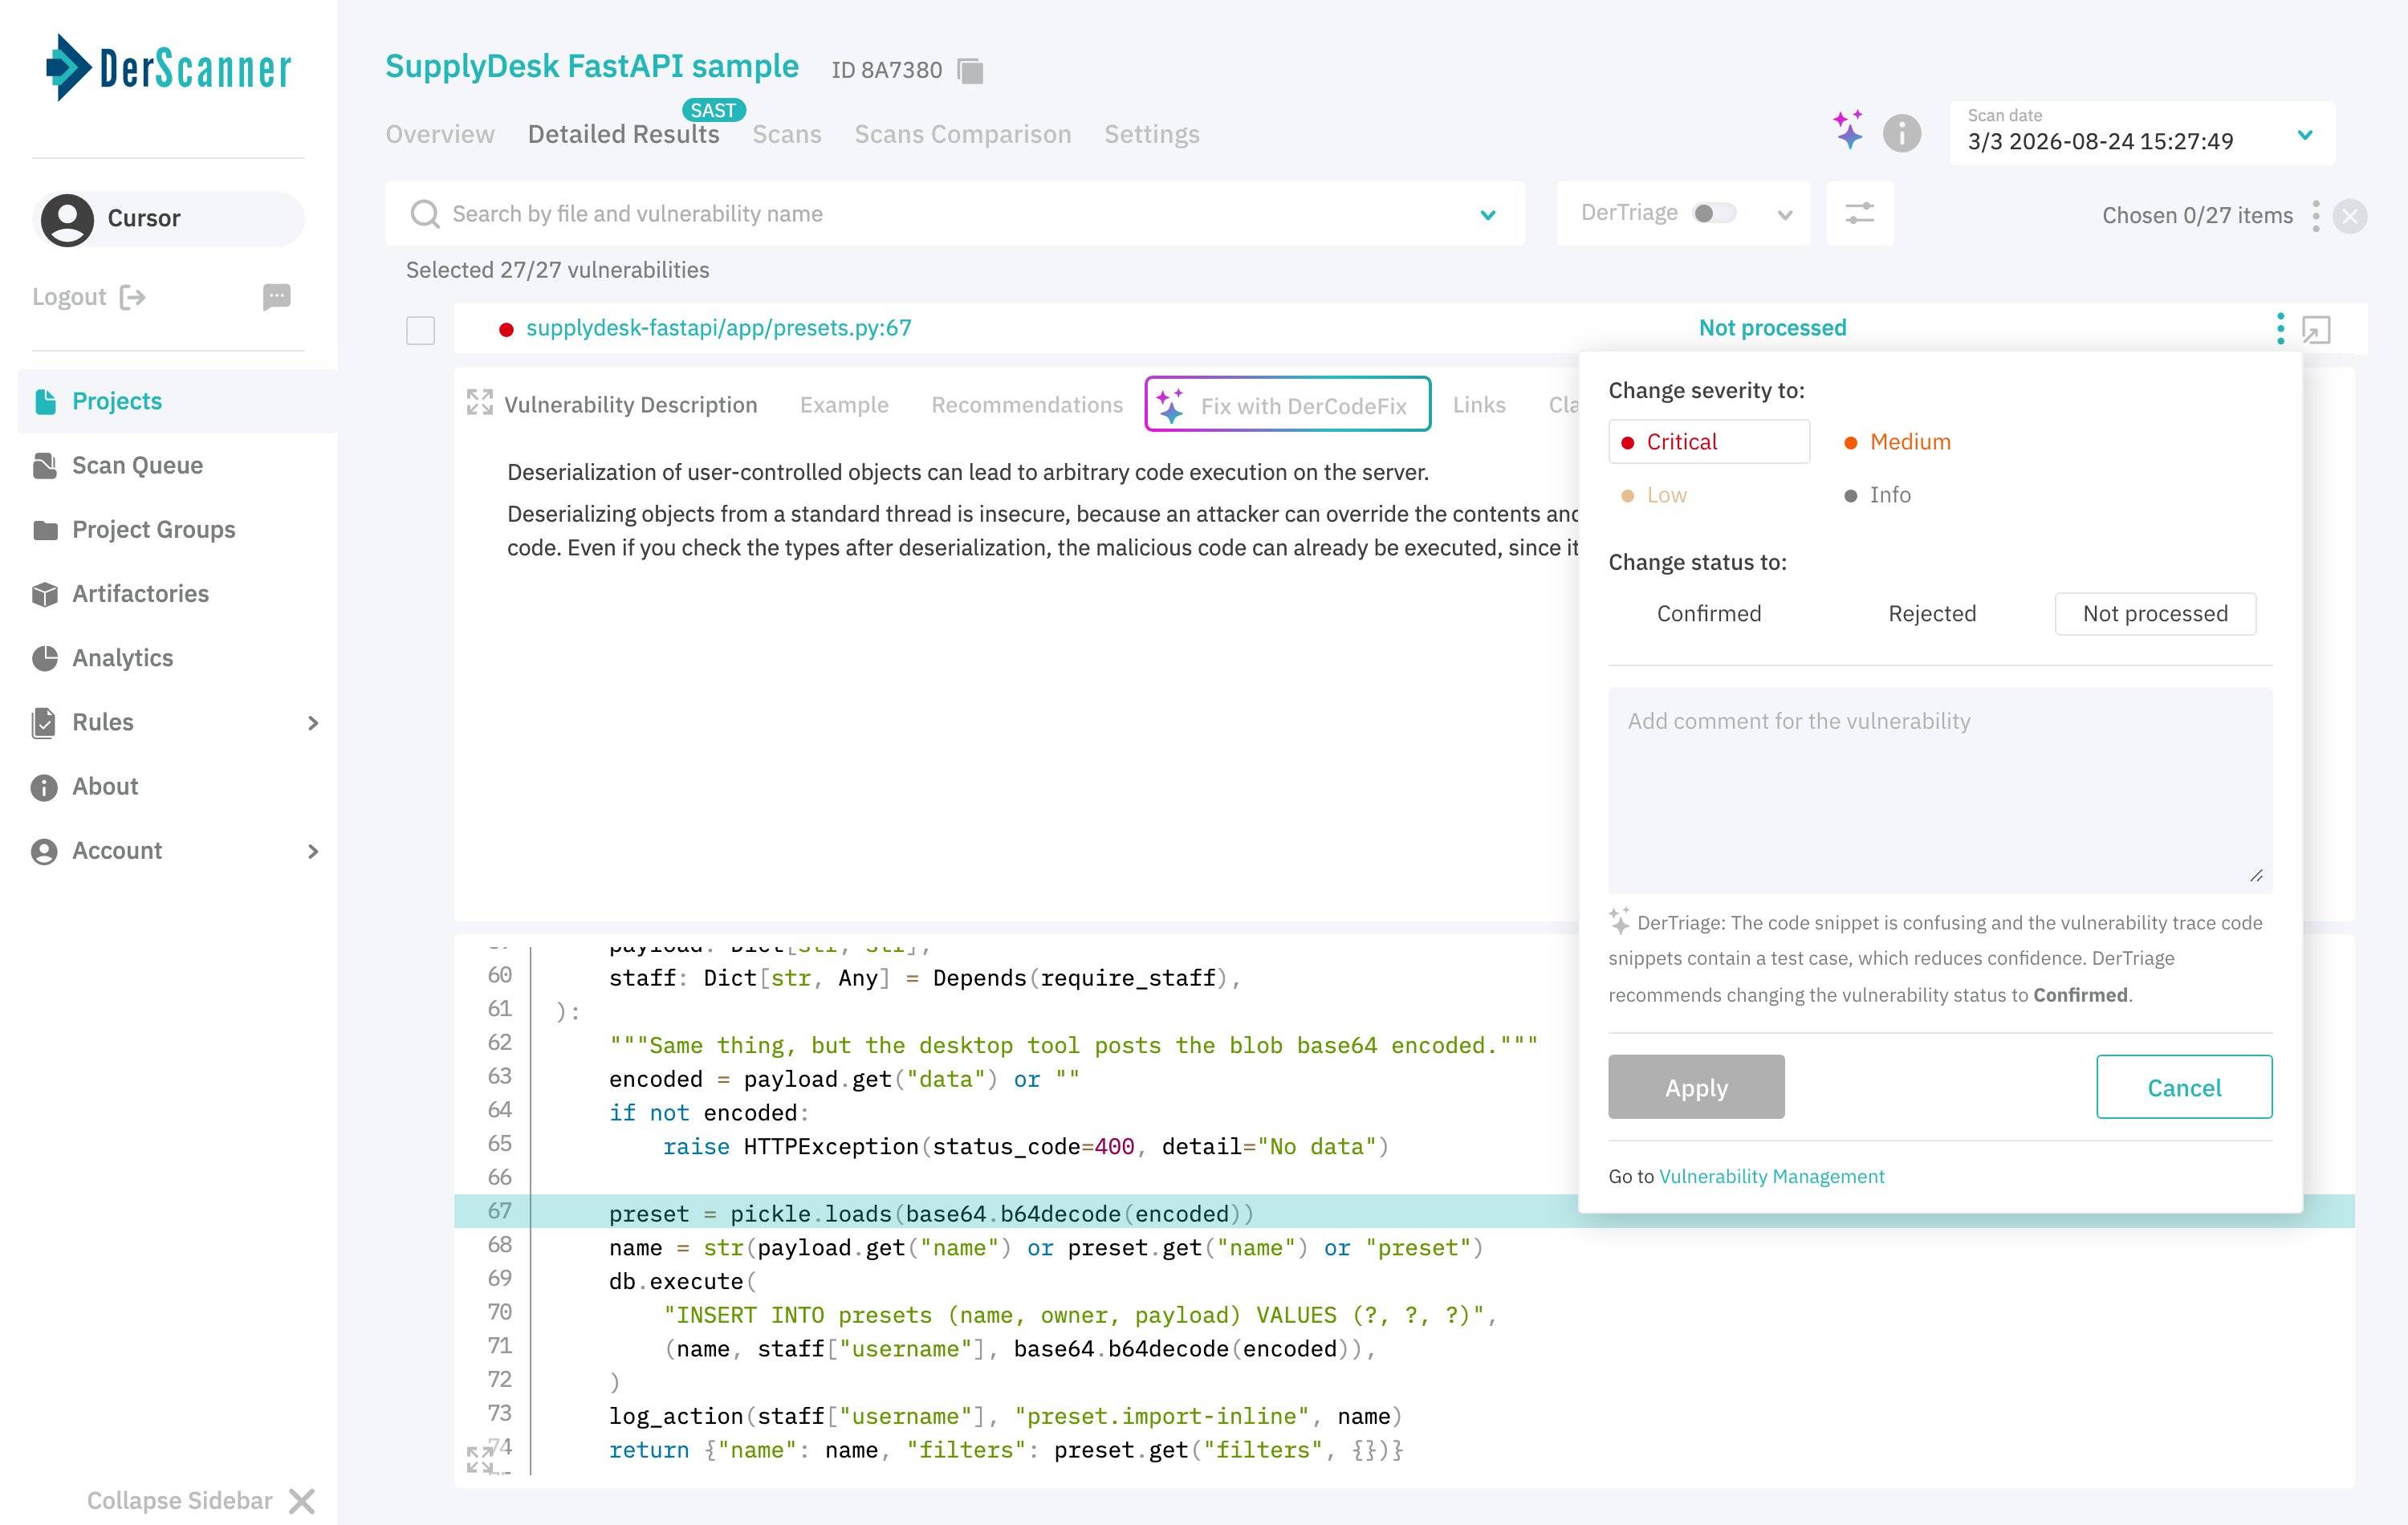
Task: Click the search magnifier icon
Action: pyautogui.click(x=425, y=213)
